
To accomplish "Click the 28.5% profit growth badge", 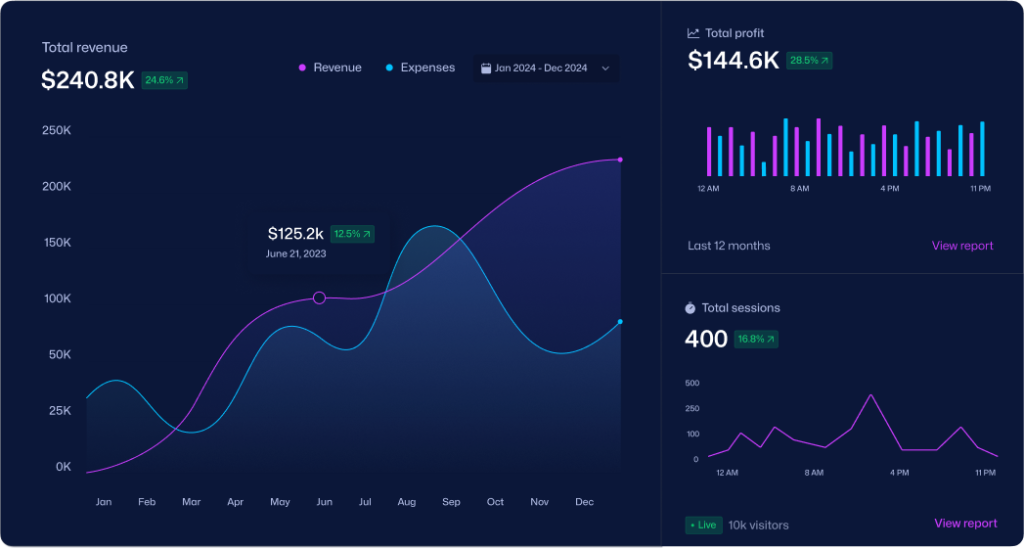I will click(809, 60).
